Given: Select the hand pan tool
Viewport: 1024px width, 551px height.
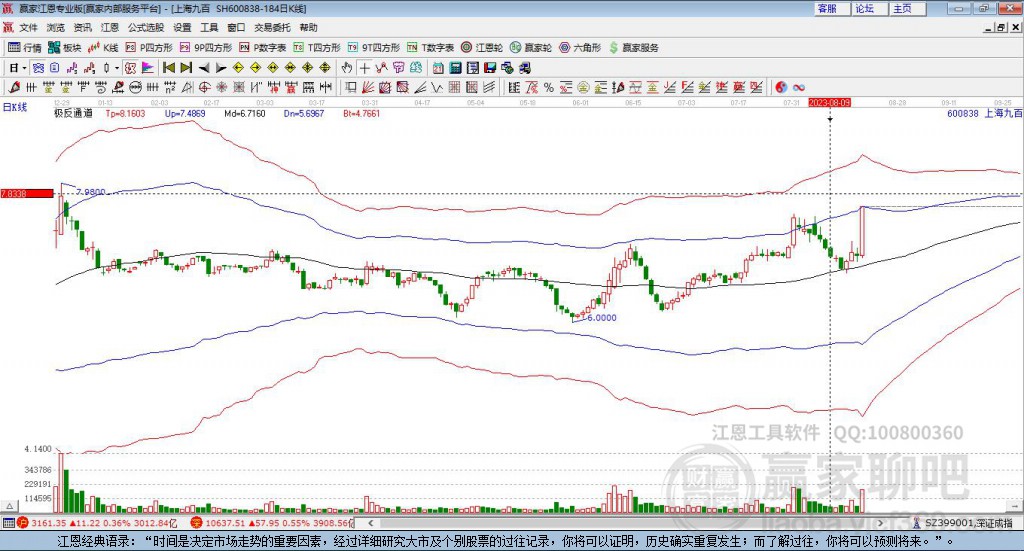Looking at the screenshot, I should pyautogui.click(x=347, y=68).
